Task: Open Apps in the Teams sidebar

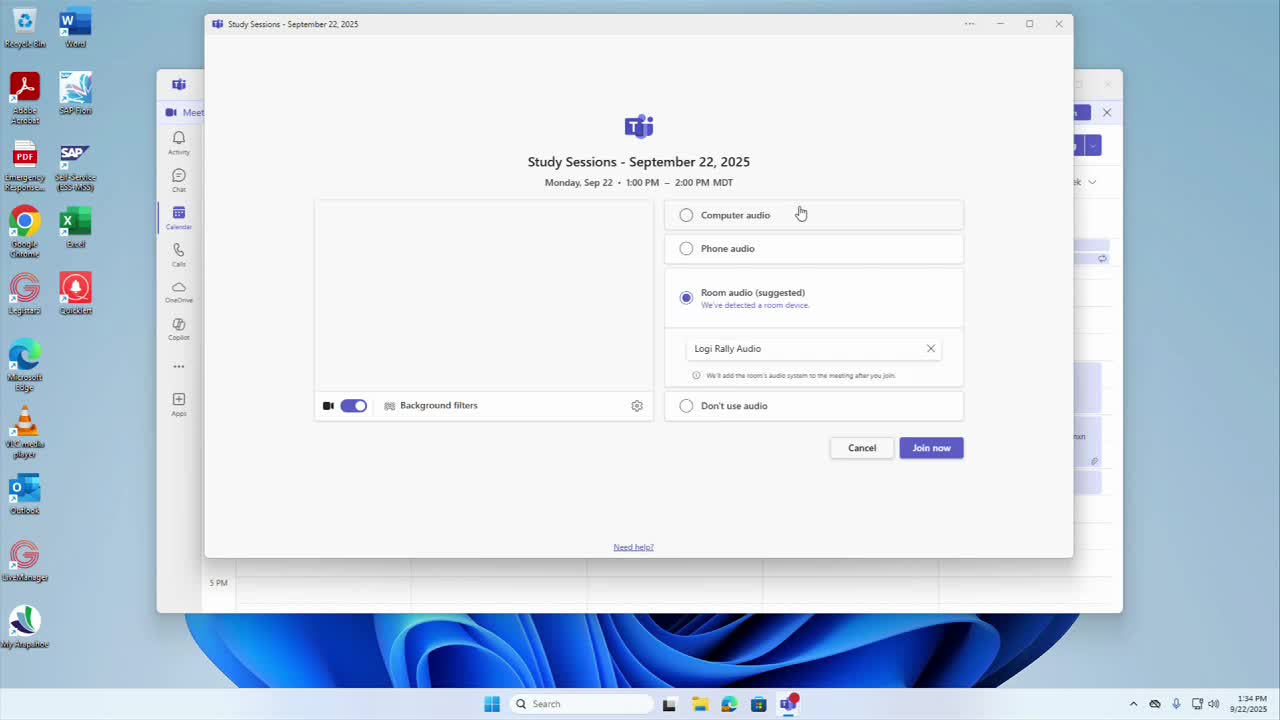Action: [178, 404]
